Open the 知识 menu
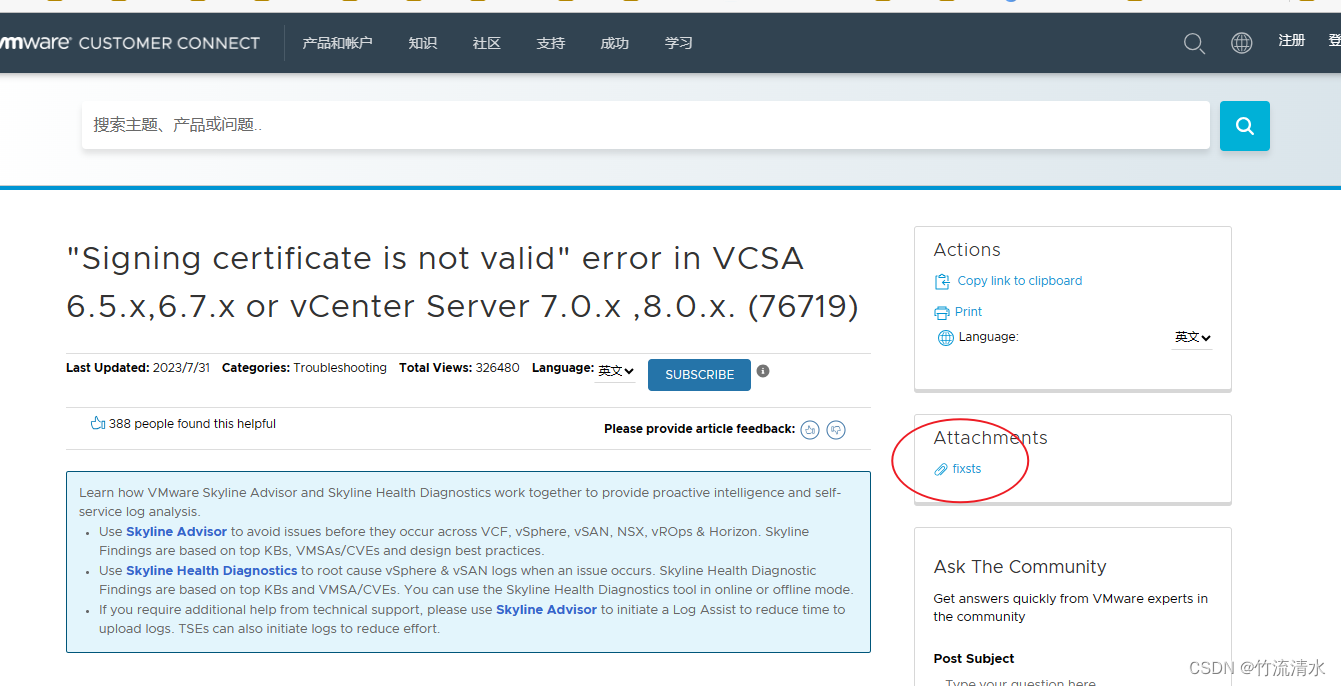This screenshot has height=686, width=1341. coord(423,43)
